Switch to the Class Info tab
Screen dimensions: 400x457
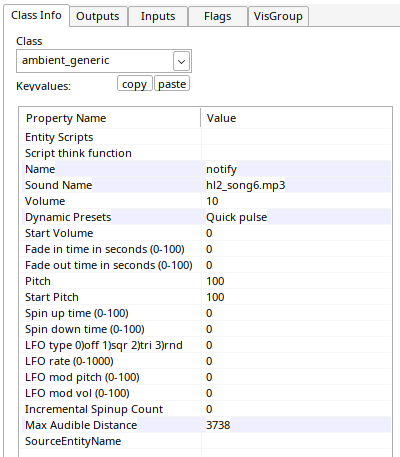(x=36, y=15)
